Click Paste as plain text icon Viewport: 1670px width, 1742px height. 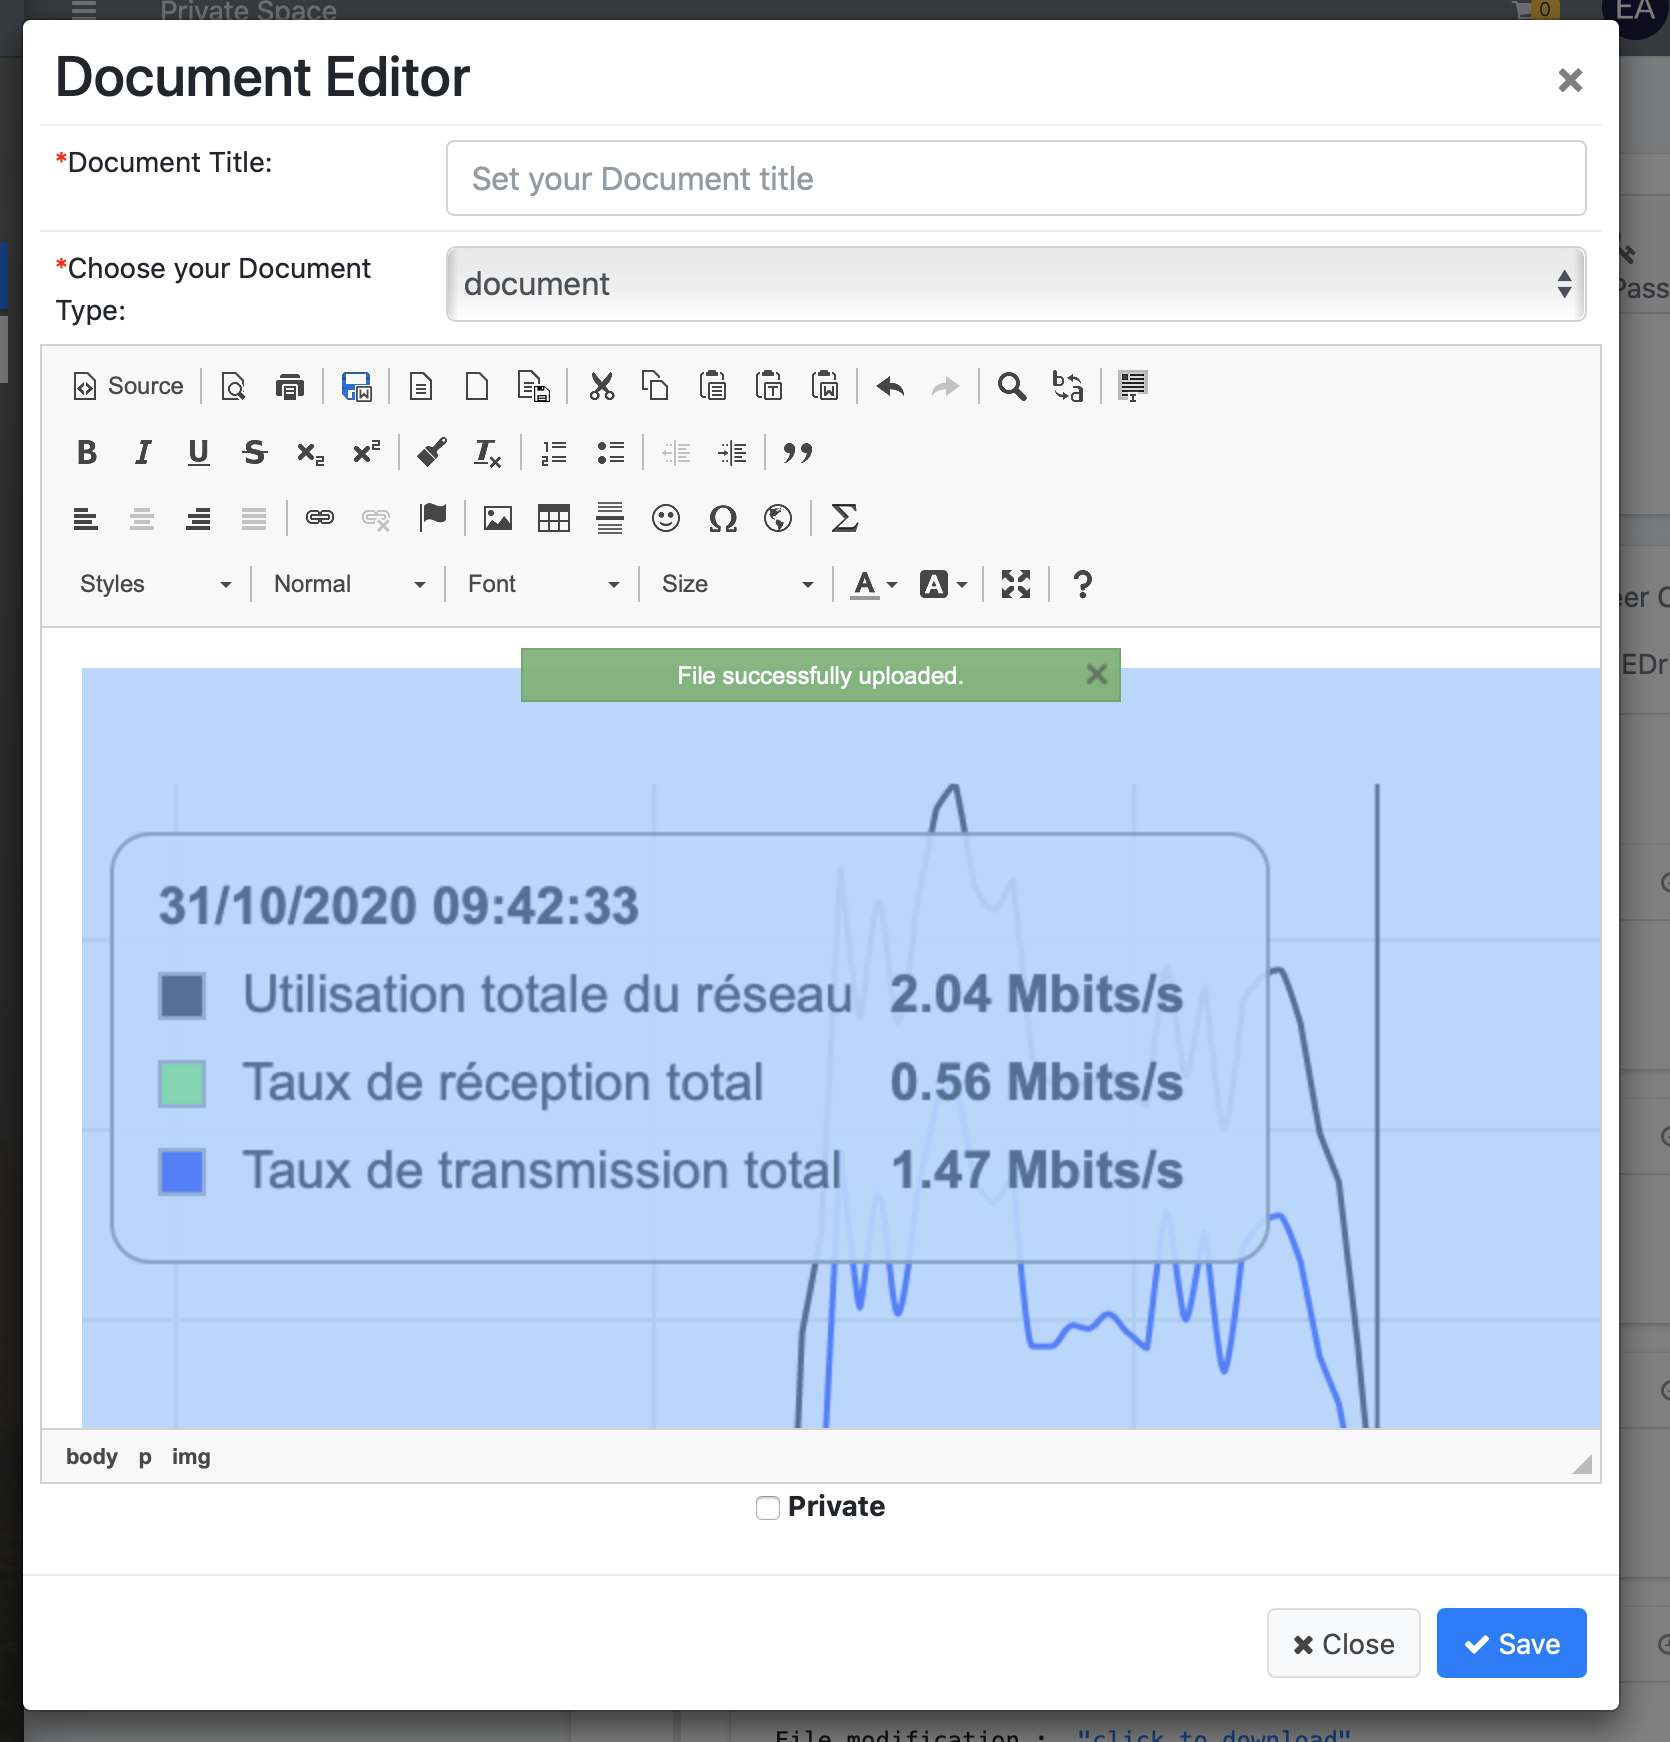coord(769,386)
